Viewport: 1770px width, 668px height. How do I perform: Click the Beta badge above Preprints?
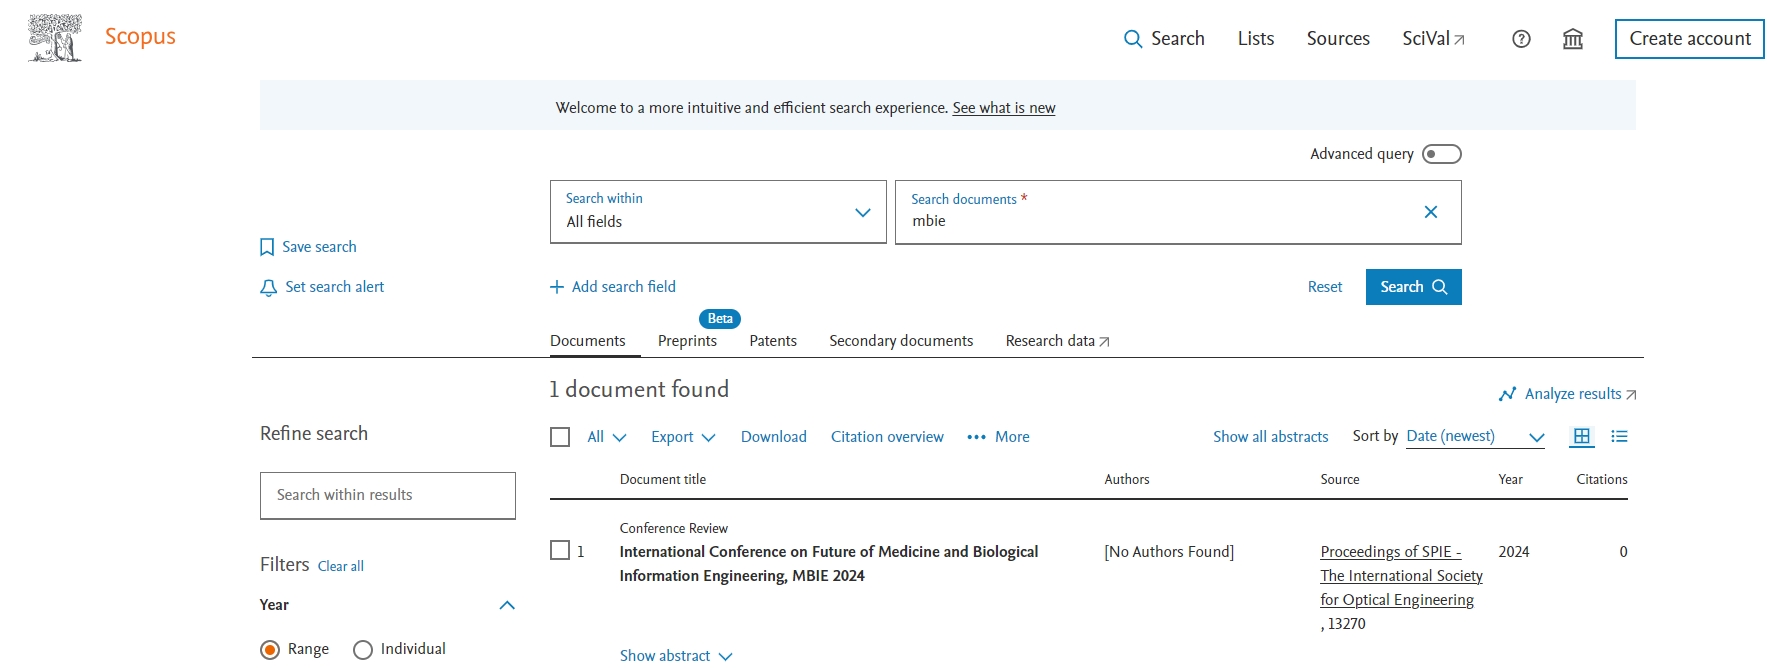point(720,319)
